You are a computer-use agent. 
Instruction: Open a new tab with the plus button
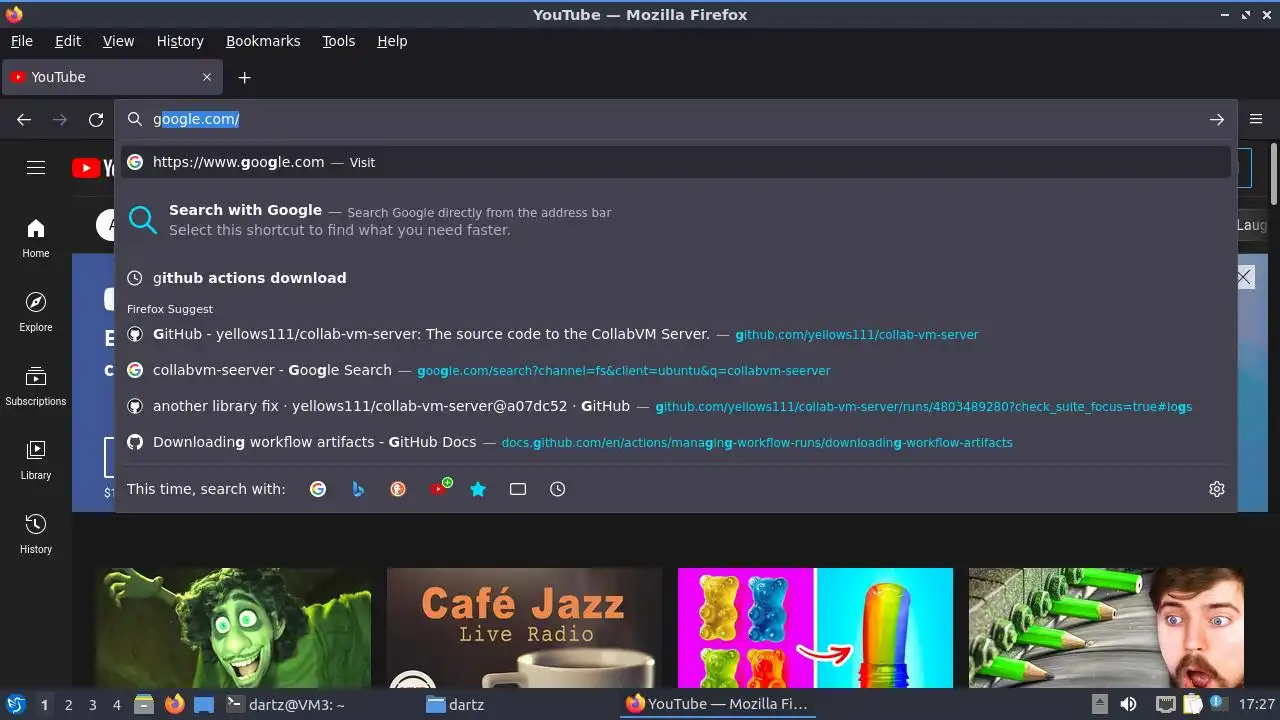click(x=244, y=77)
